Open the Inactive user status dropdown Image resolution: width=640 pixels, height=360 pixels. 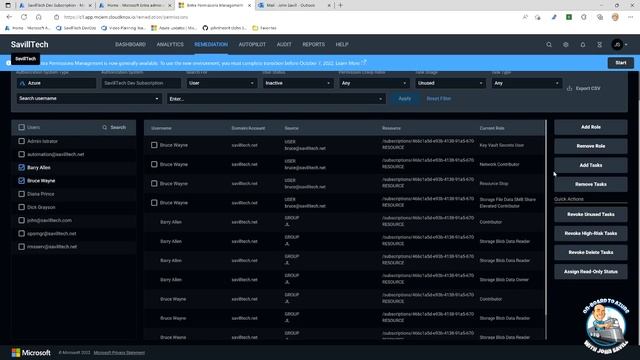298,83
